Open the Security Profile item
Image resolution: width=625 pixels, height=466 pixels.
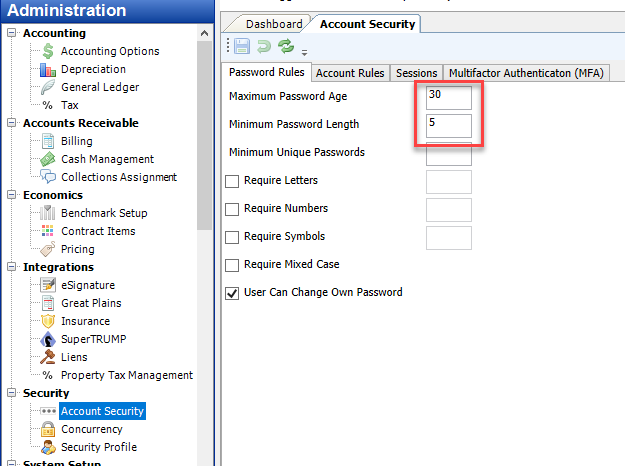[99, 447]
